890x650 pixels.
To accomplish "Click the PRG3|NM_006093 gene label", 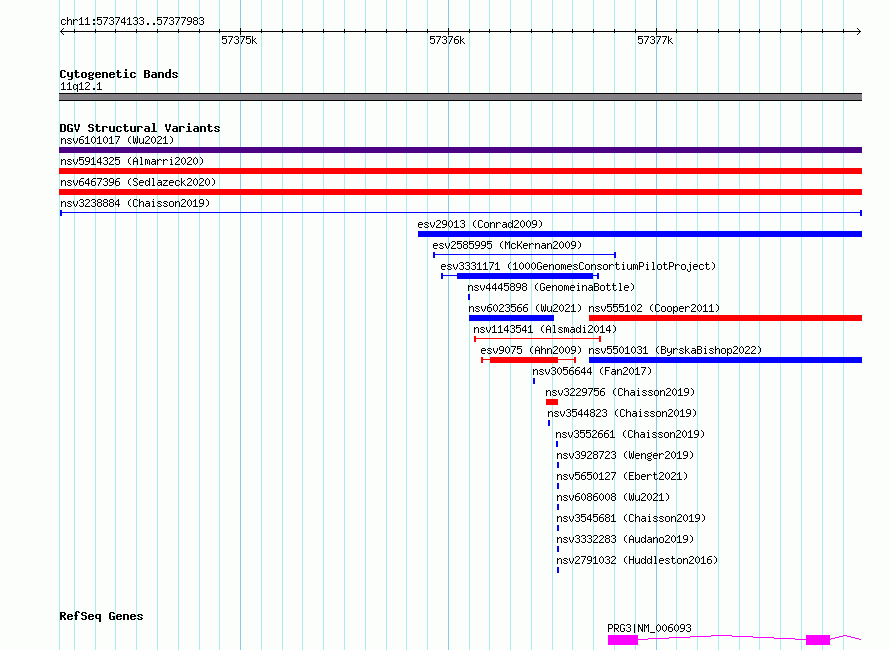I will [x=649, y=628].
